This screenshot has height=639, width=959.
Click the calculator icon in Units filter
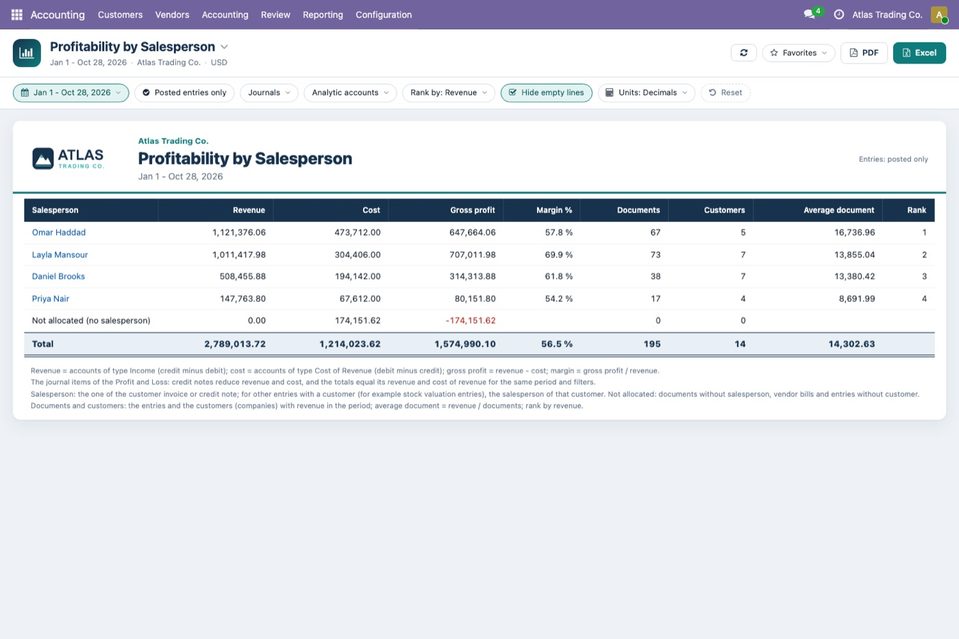[609, 93]
